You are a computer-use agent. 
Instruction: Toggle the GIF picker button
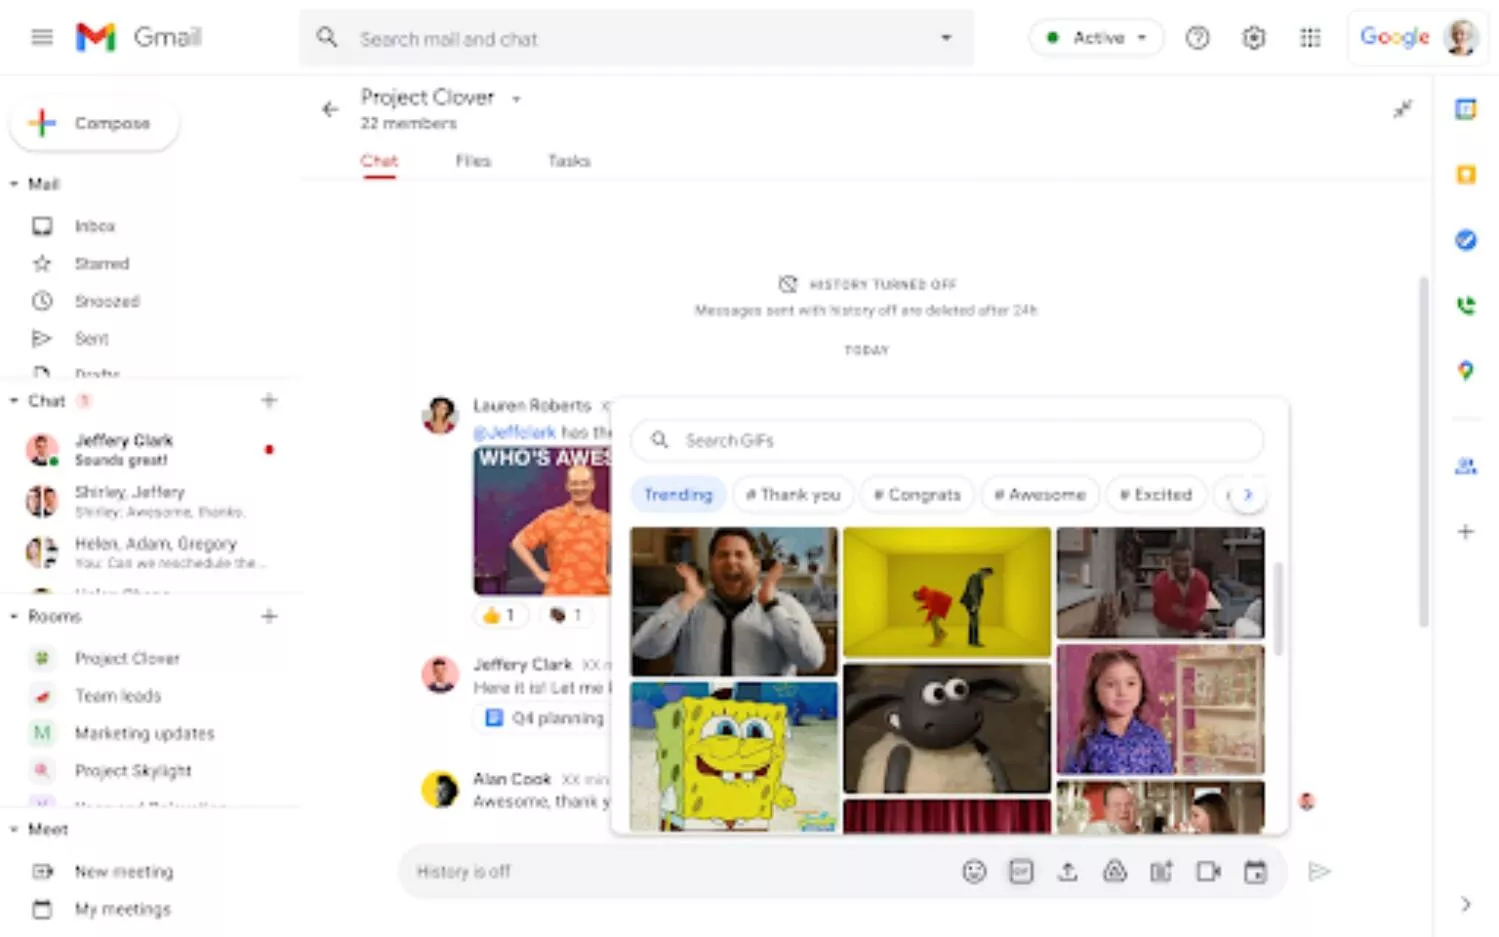click(1021, 872)
